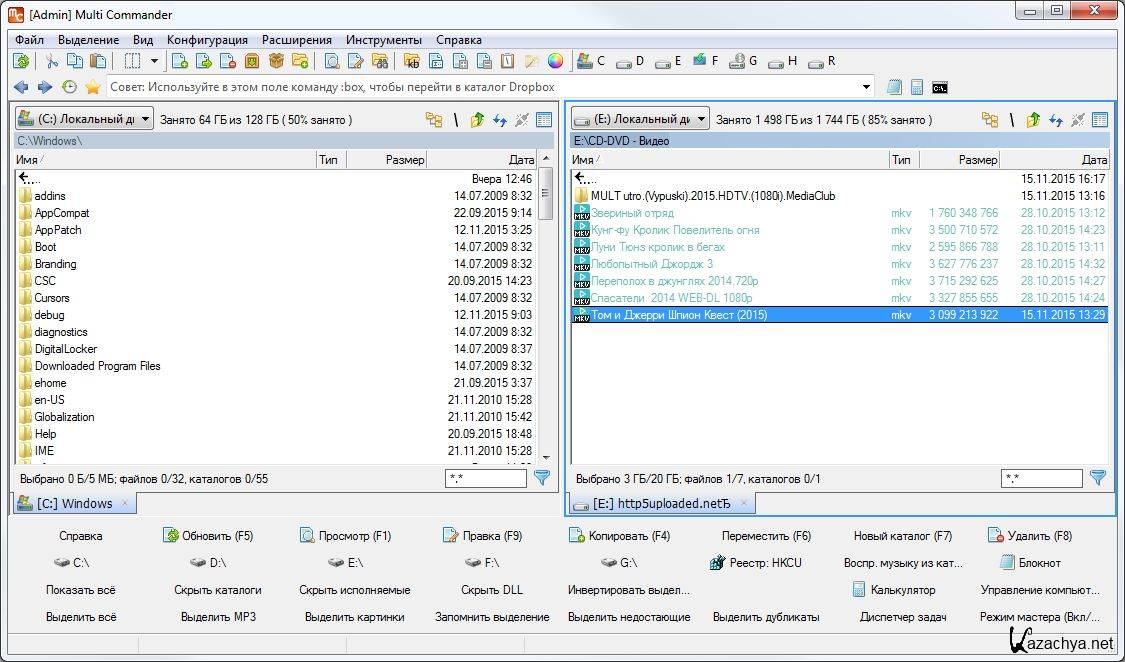This screenshot has width=1125, height=662.
Task: Click the left panel filter funnel icon
Action: click(542, 478)
